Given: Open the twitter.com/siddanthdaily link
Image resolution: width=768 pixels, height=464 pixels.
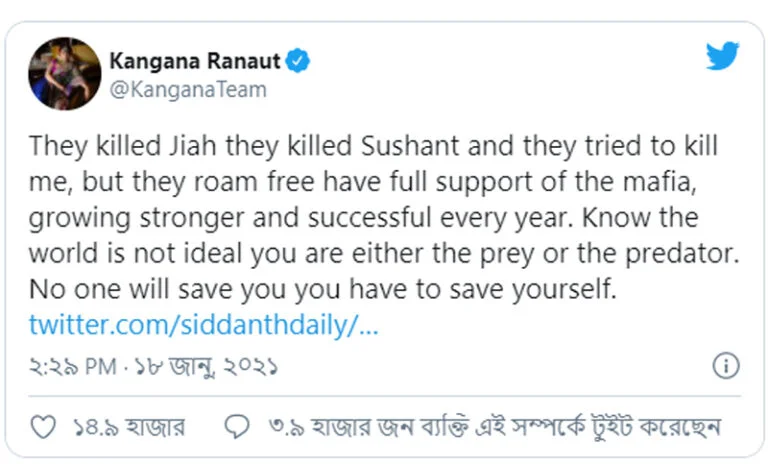Looking at the screenshot, I should 203,326.
